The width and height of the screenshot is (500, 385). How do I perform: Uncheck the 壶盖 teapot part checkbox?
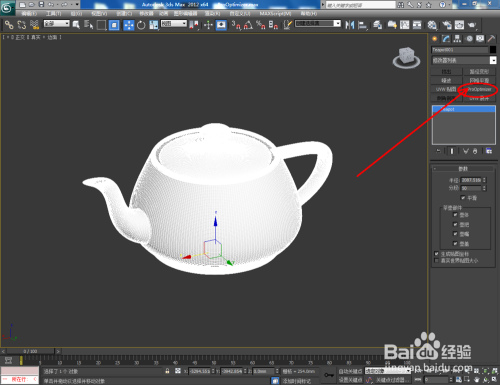[455, 244]
